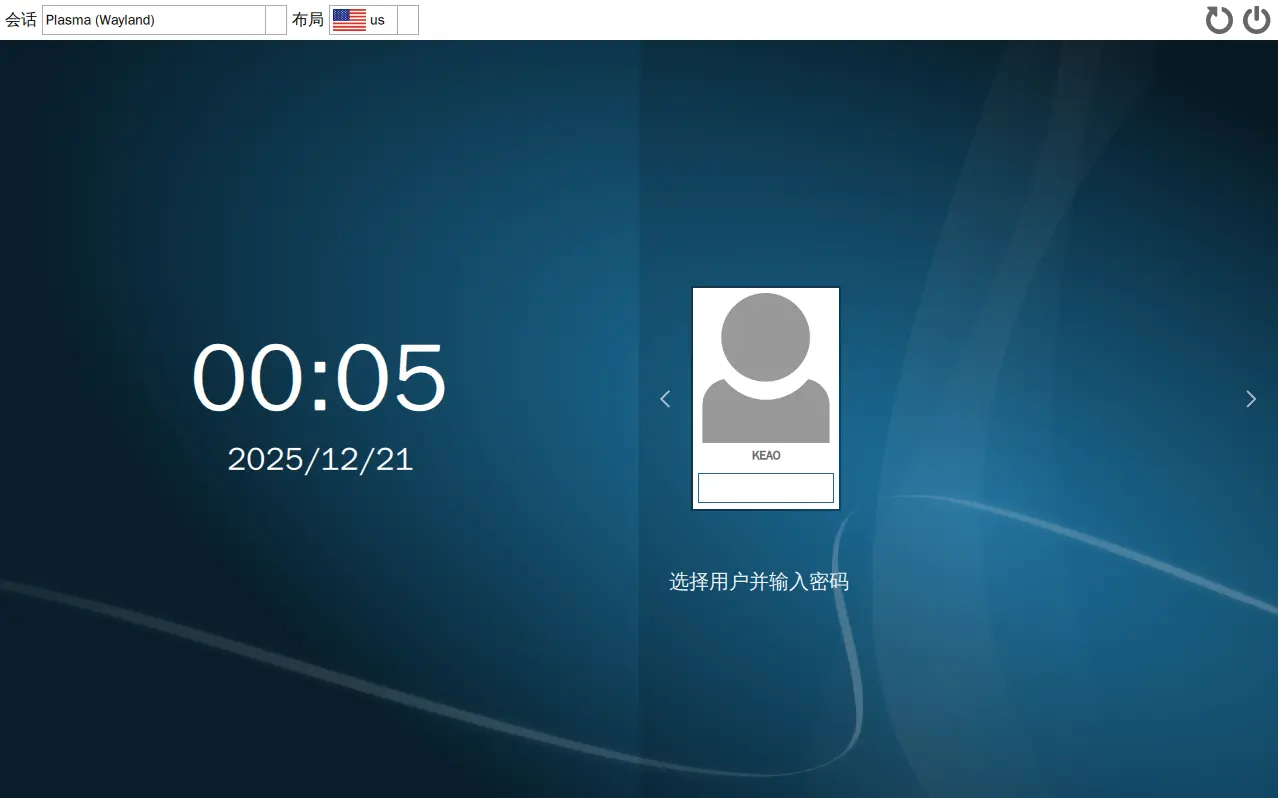Click the US flag icon

pyautogui.click(x=348, y=19)
